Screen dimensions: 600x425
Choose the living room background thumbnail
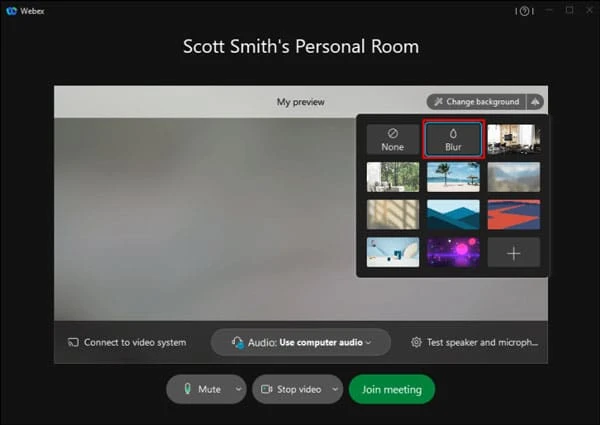point(514,139)
